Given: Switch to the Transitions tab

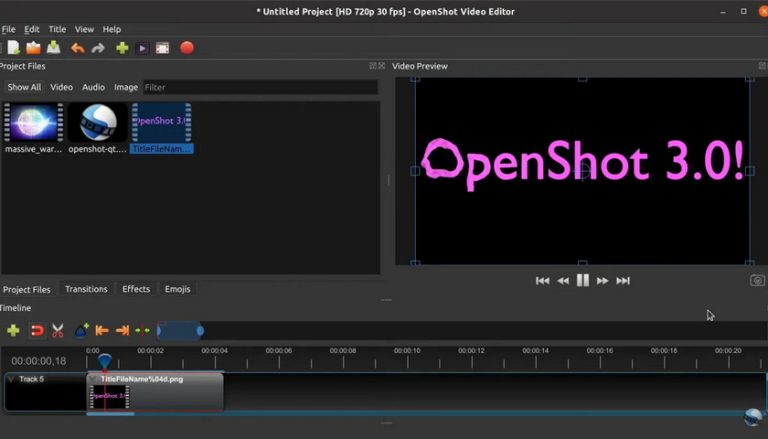Looking at the screenshot, I should tap(86, 289).
